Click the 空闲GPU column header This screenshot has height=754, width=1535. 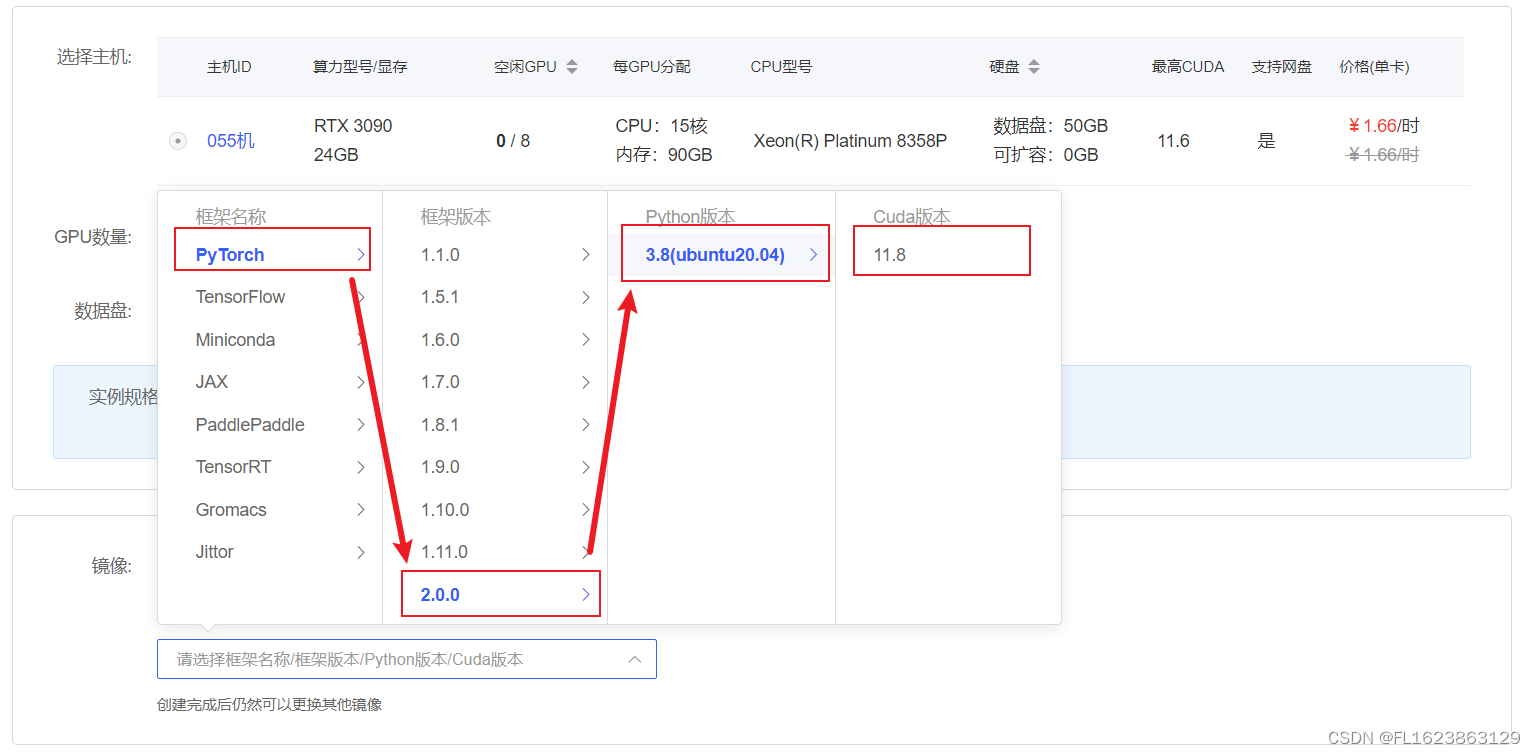click(x=525, y=67)
